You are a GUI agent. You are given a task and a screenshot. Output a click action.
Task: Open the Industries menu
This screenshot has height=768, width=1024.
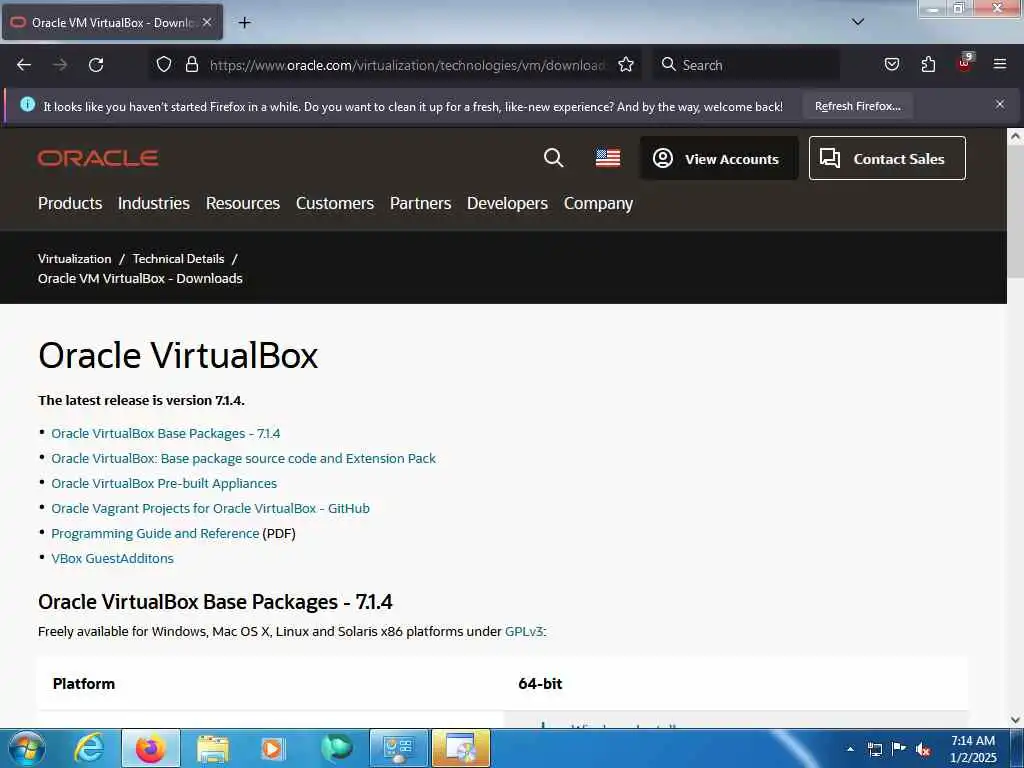pos(153,203)
